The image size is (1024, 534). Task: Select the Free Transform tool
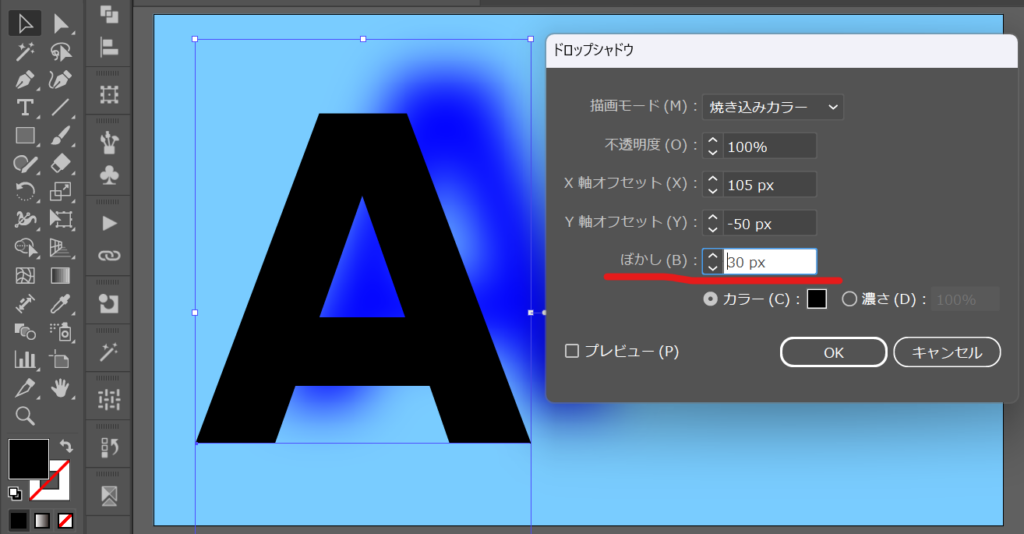[x=61, y=219]
